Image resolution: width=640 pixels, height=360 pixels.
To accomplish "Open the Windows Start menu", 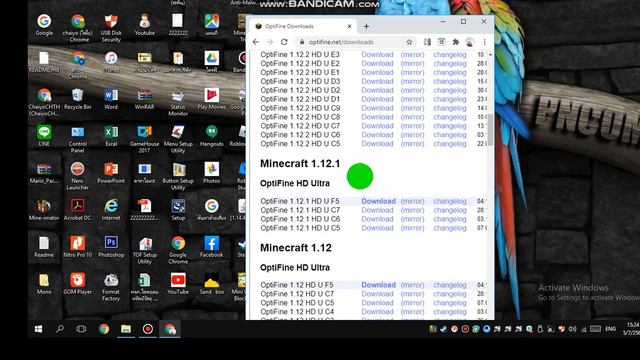I will click(x=38, y=329).
